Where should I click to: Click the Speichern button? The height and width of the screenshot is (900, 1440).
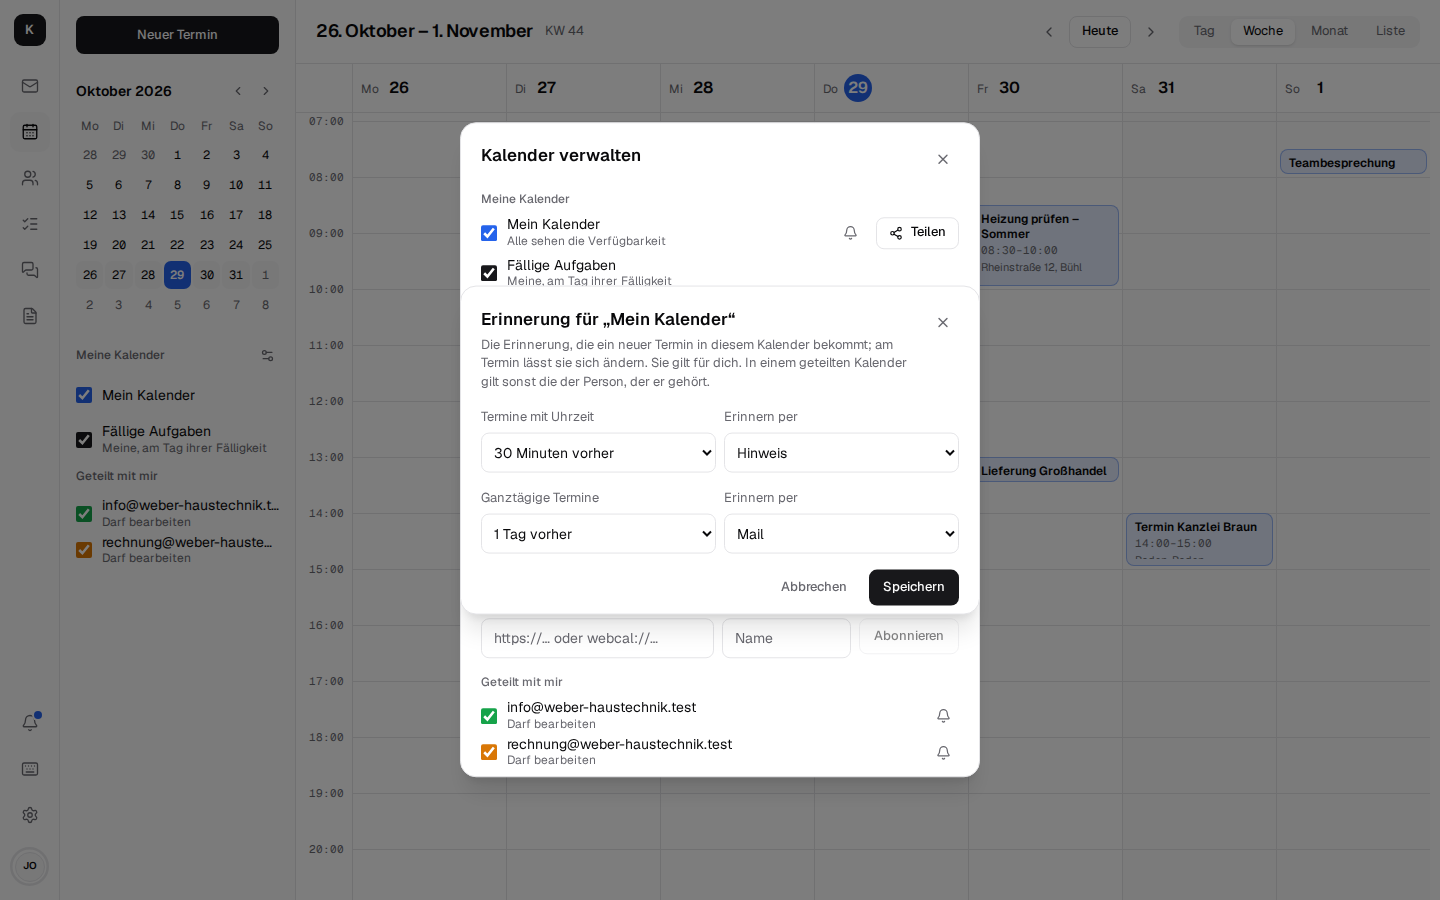pos(914,587)
